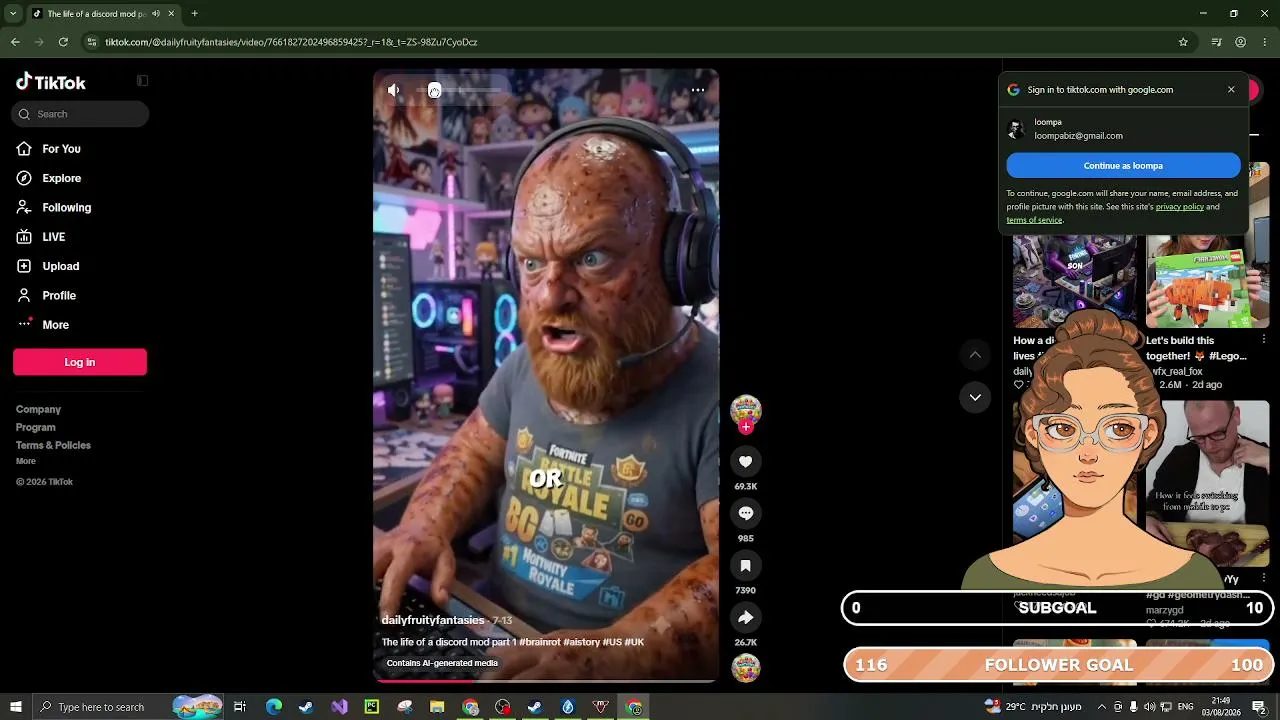Open the steak-cutting man video thumbnail

pyautogui.click(x=1208, y=484)
